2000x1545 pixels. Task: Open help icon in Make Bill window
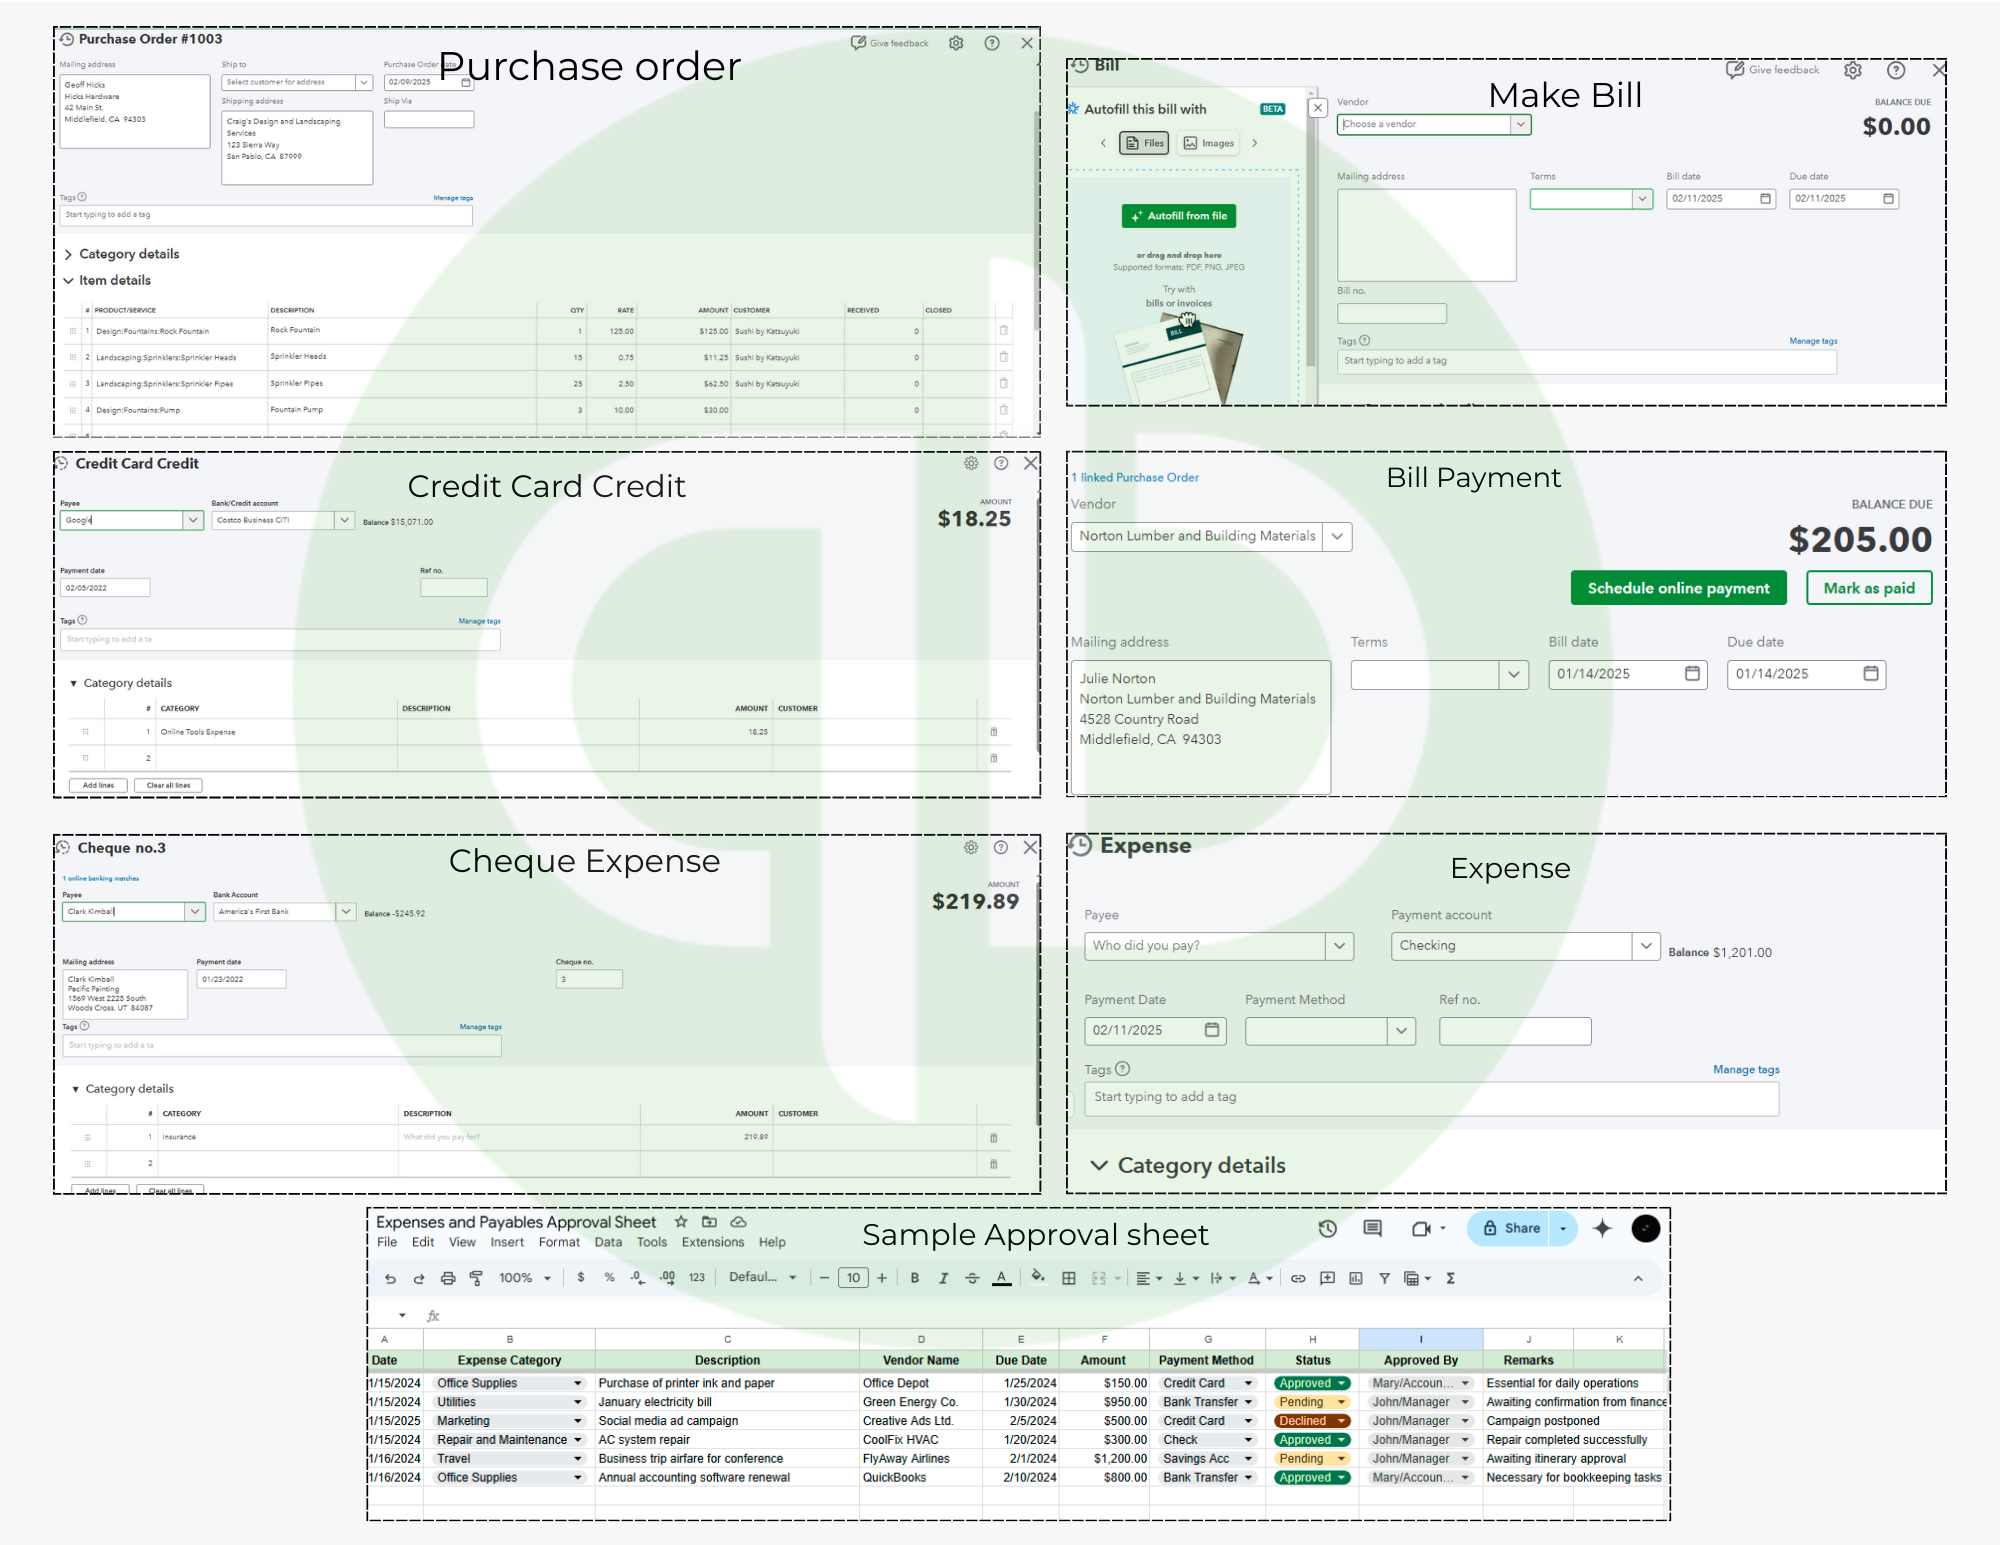pyautogui.click(x=1895, y=70)
